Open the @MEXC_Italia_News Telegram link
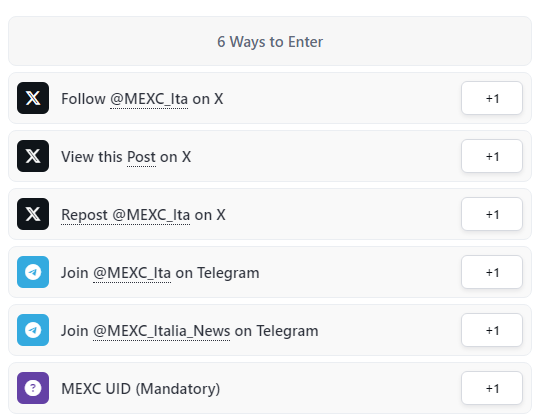The height and width of the screenshot is (420, 540). [x=162, y=331]
